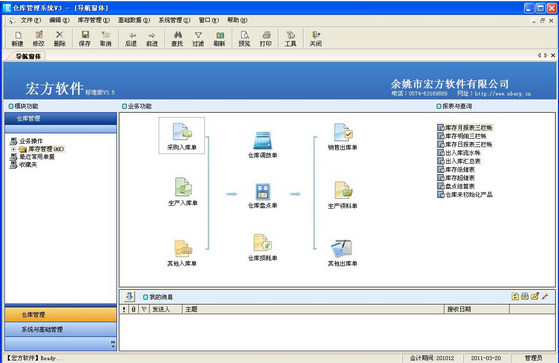Close the document tab with the X
559x363 pixels.
click(x=553, y=55)
